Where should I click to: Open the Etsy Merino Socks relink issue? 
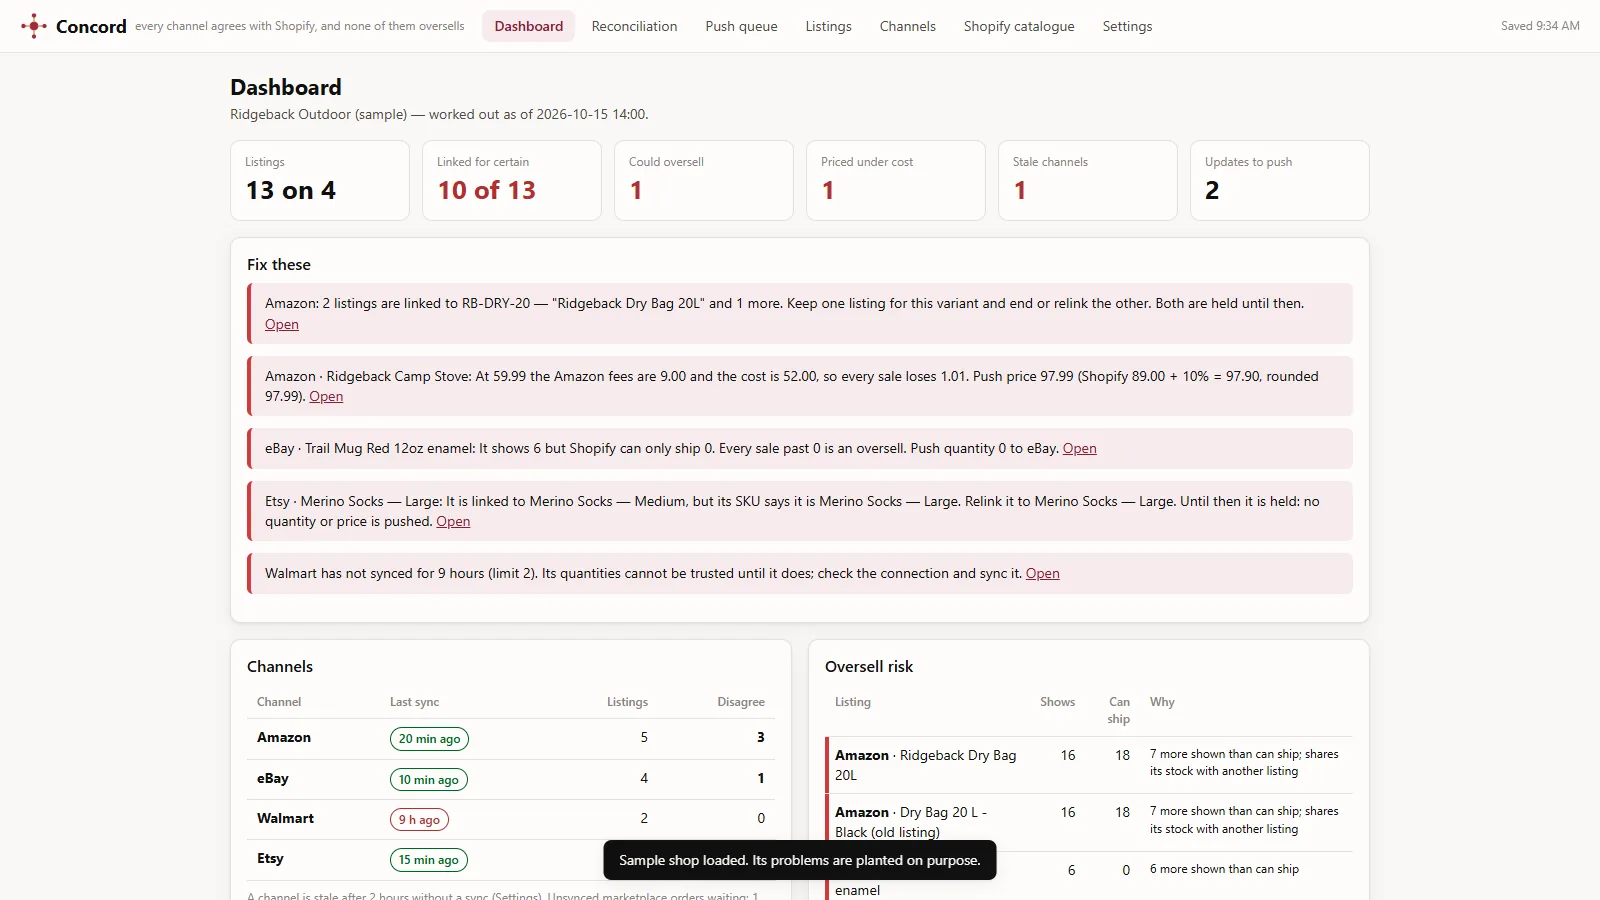coord(453,521)
